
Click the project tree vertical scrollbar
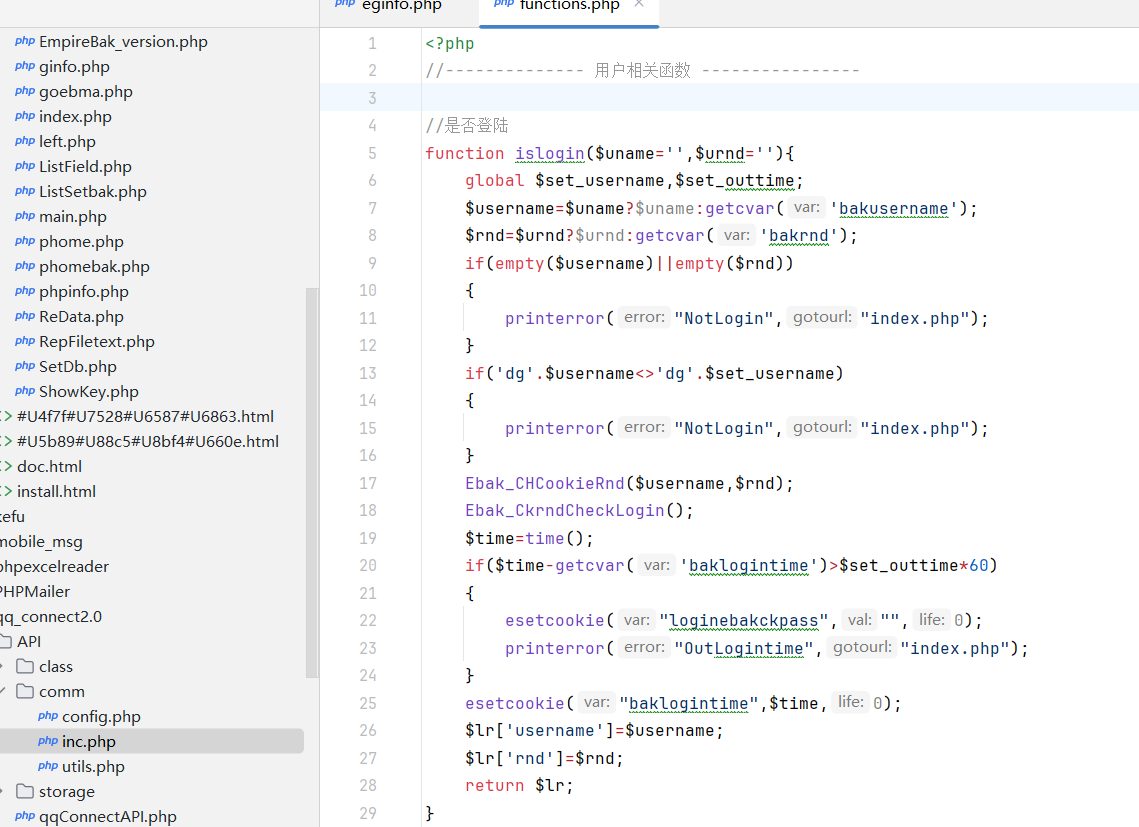point(312,480)
